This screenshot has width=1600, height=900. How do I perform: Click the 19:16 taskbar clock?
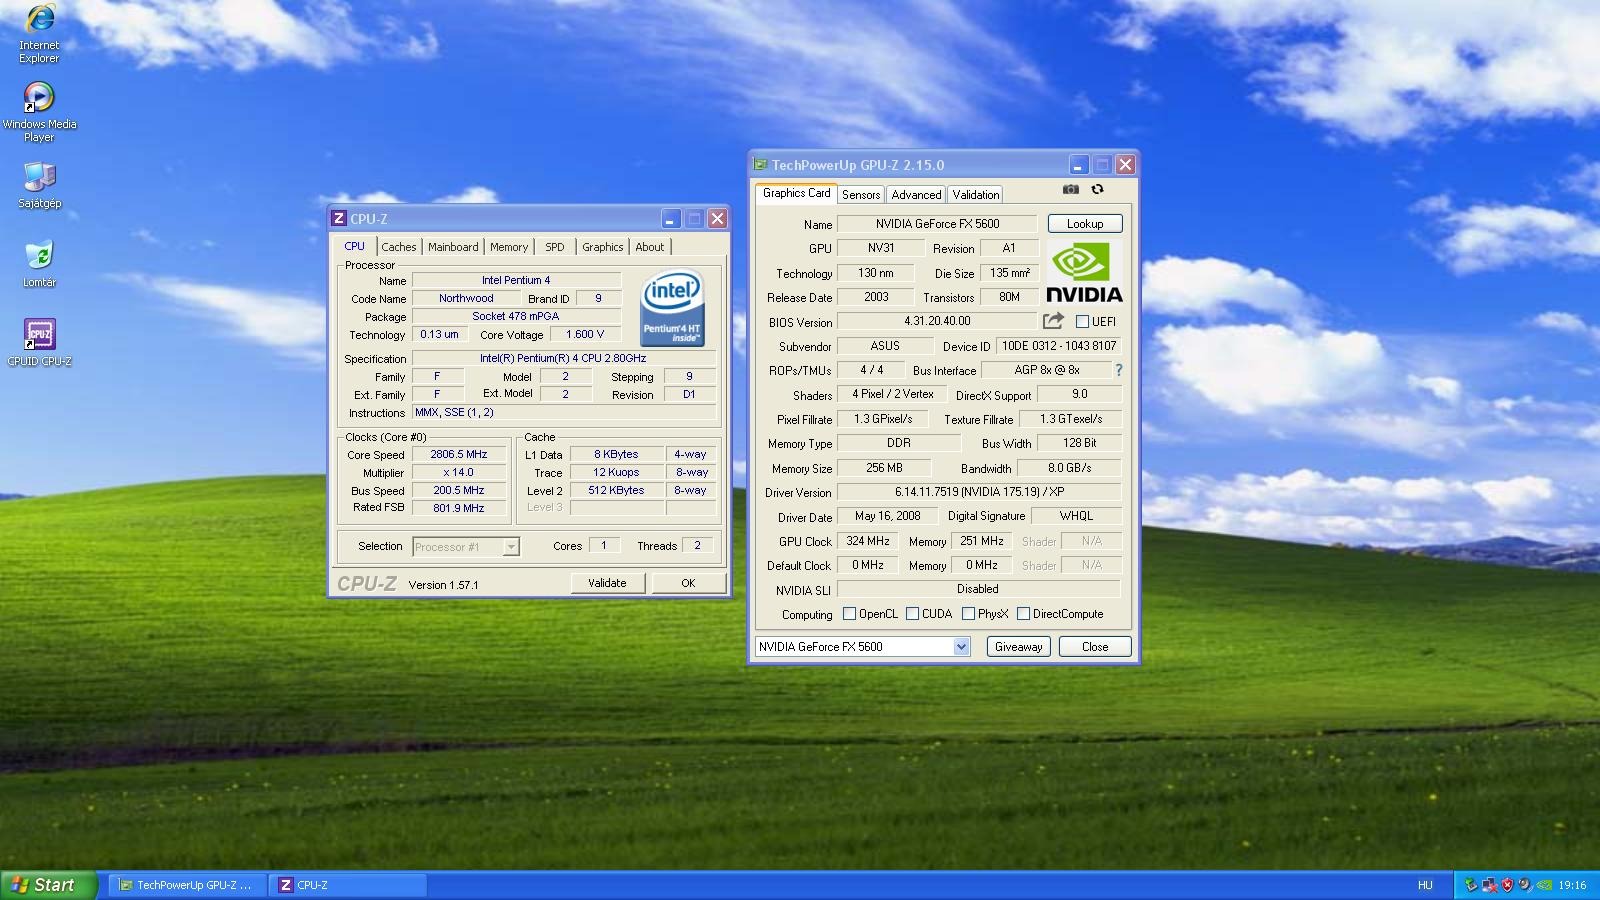pyautogui.click(x=1572, y=885)
